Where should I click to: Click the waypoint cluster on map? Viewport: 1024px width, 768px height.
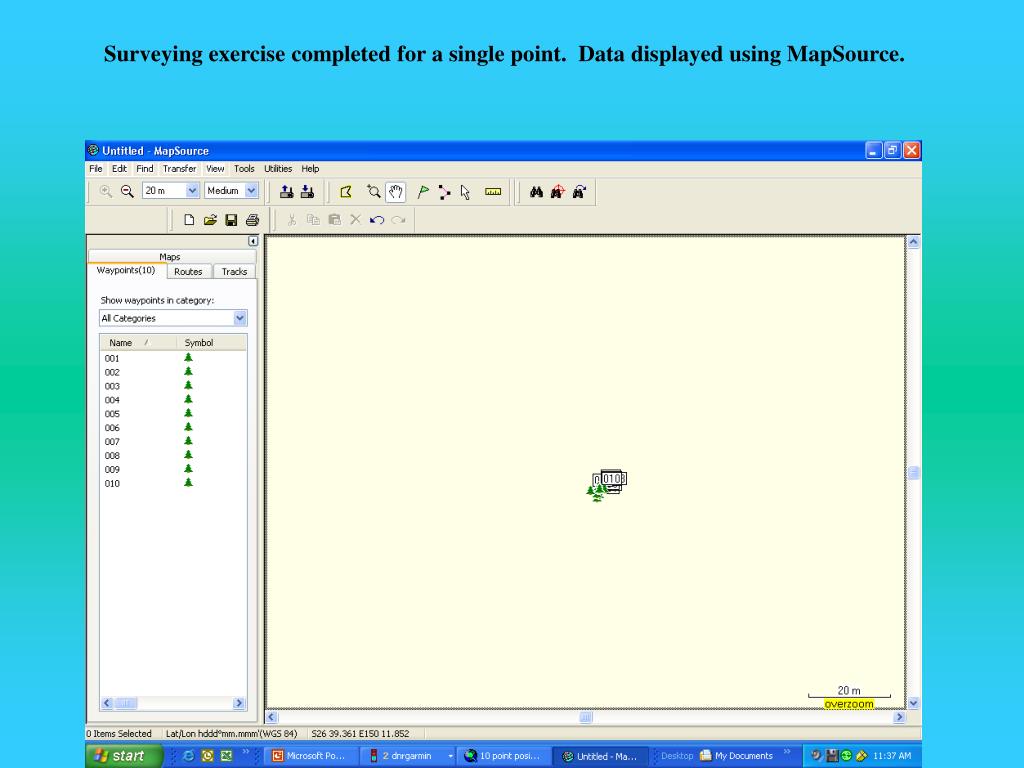point(606,486)
